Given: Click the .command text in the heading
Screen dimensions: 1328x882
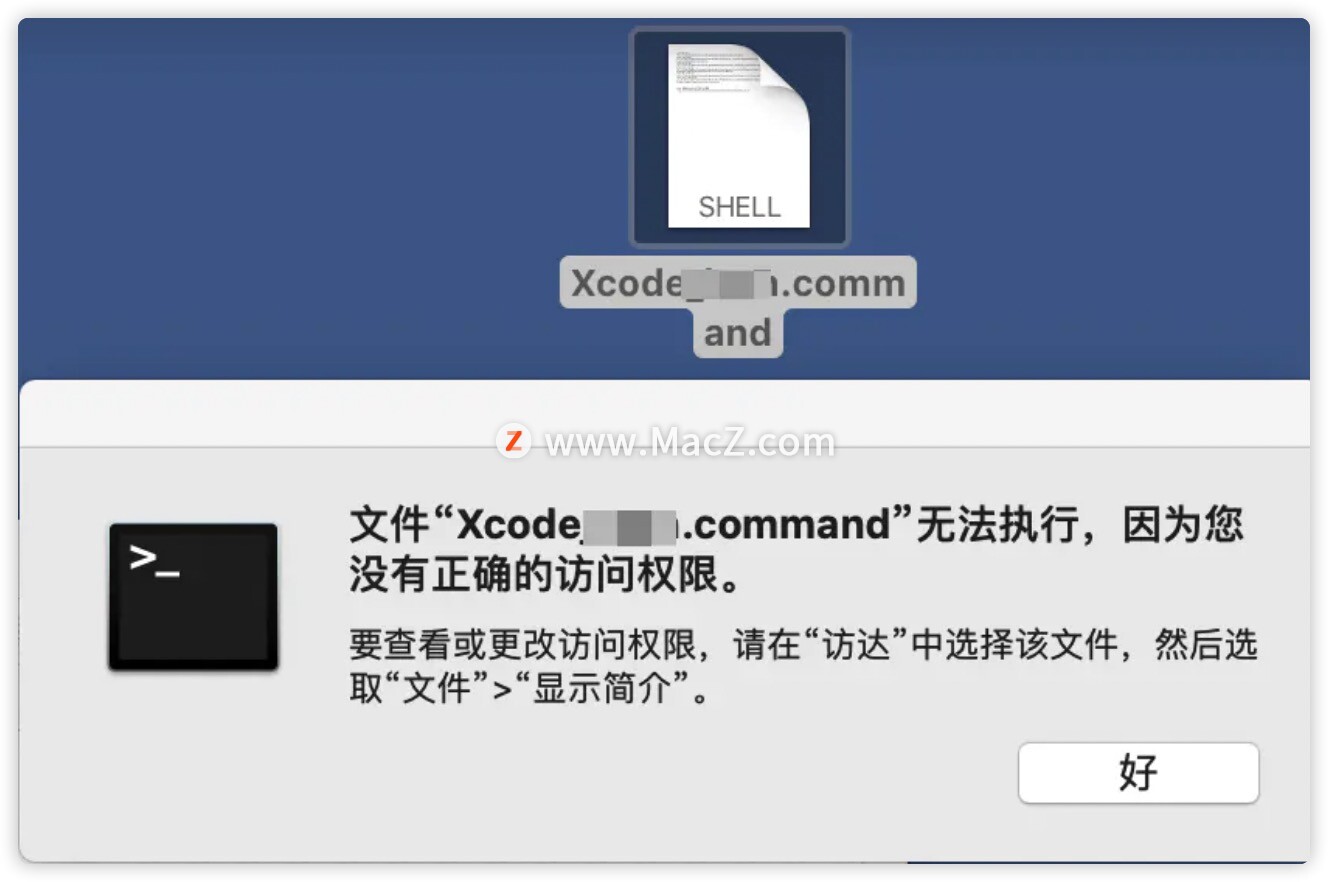Looking at the screenshot, I should (784, 525).
